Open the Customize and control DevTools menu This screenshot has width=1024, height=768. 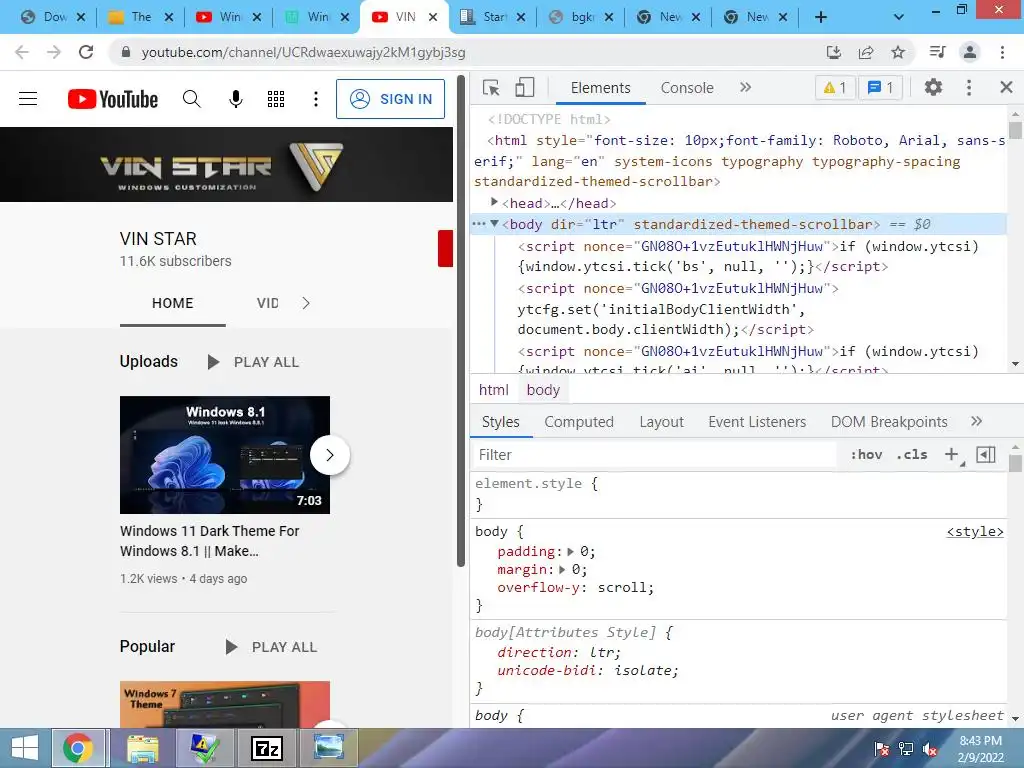click(x=968, y=87)
